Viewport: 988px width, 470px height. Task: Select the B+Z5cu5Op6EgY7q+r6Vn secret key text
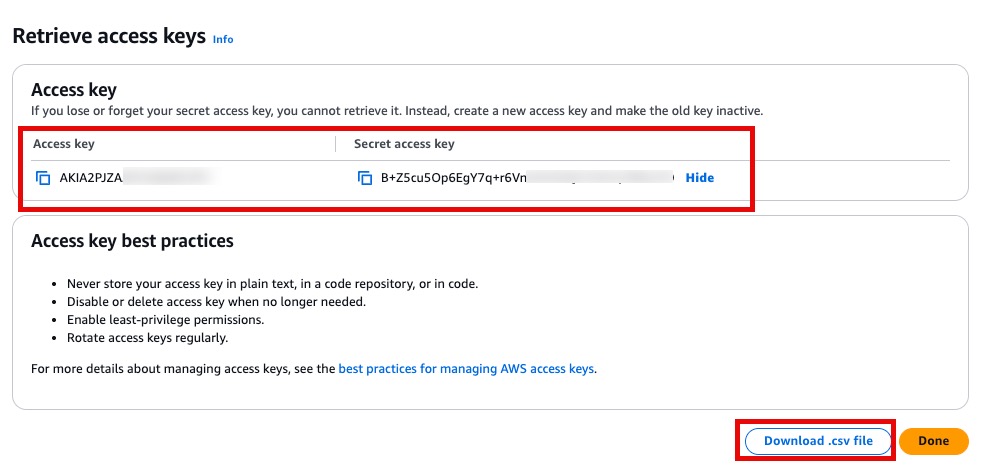(453, 178)
